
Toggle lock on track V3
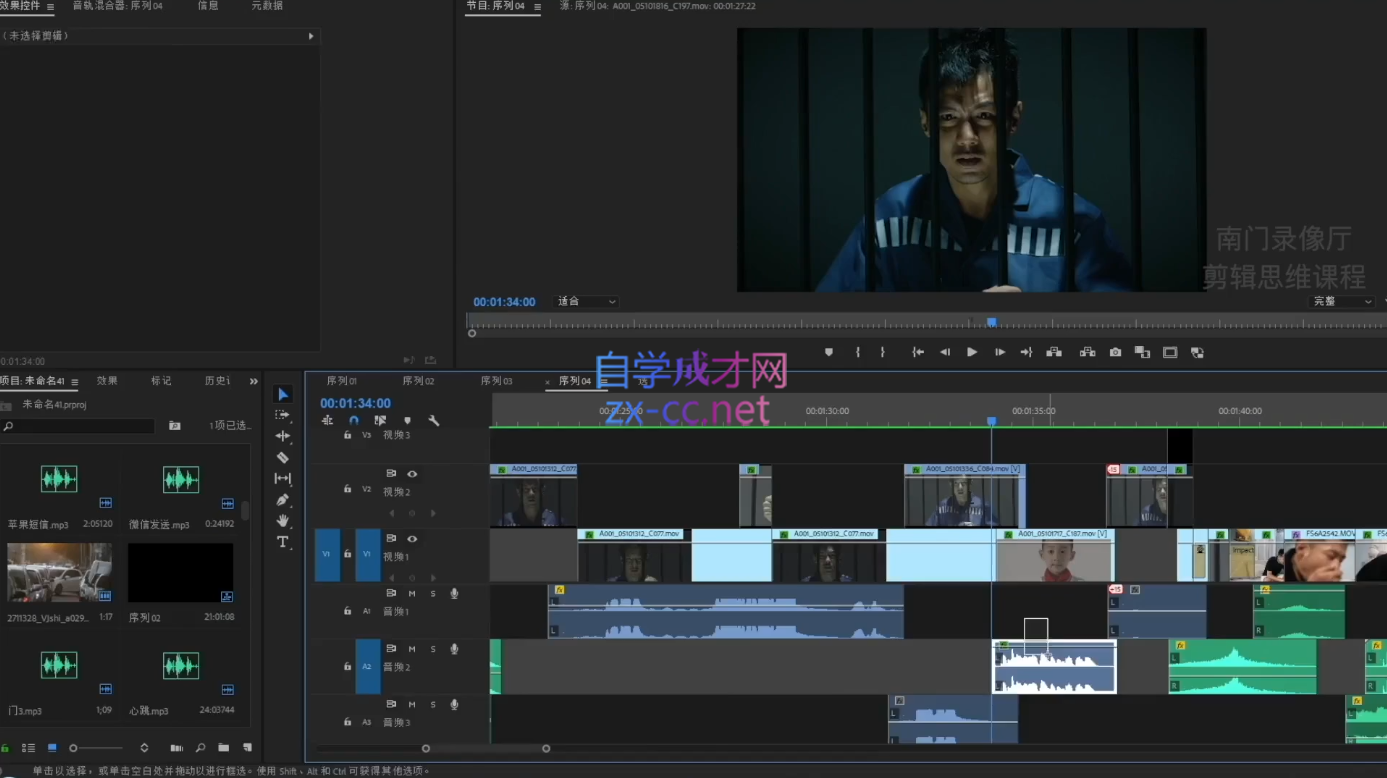[347, 435]
